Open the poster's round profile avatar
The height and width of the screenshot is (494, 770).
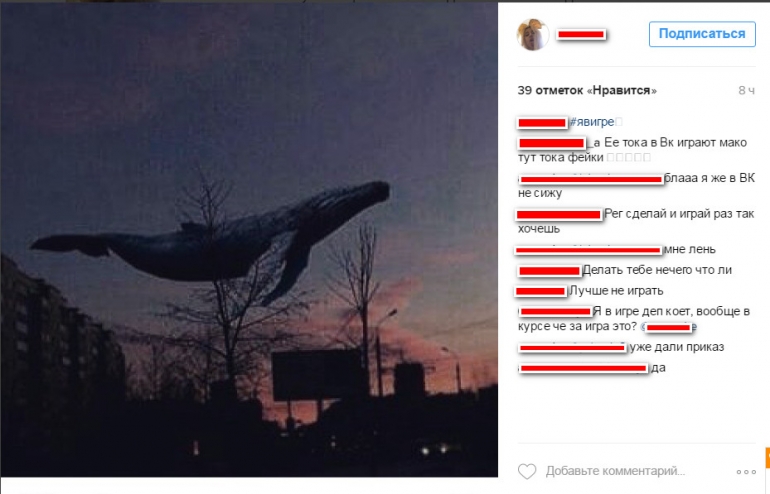tap(533, 34)
